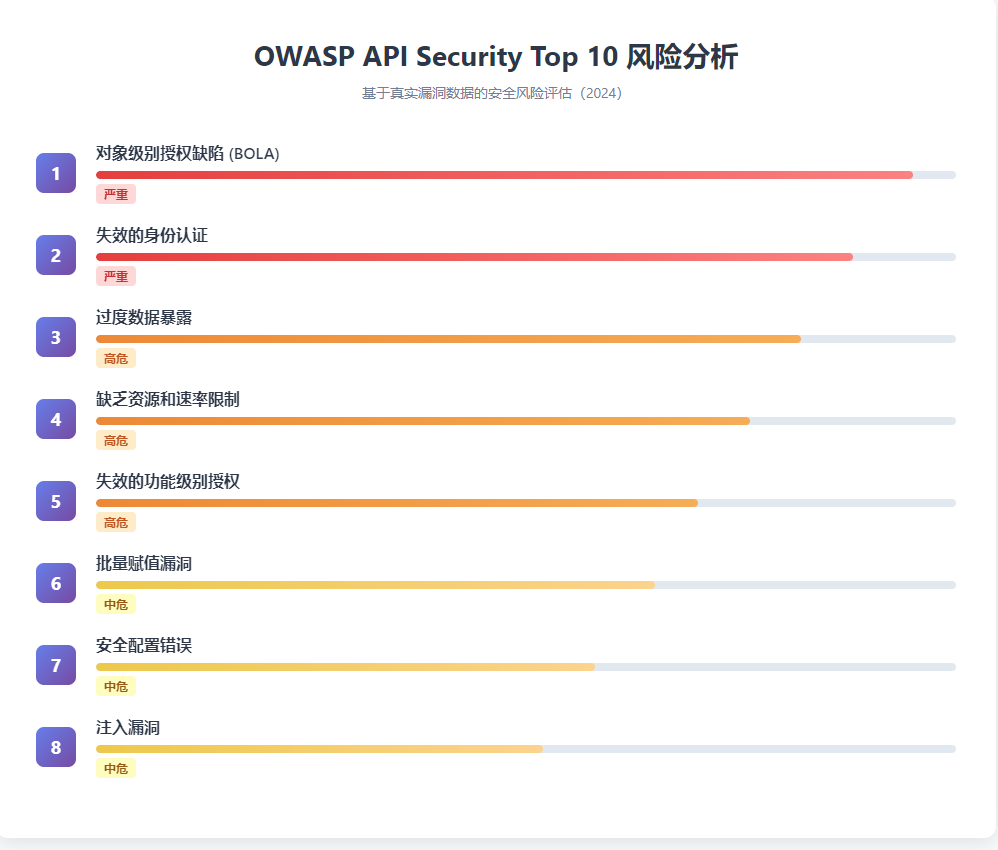Click the 严重 tag under BOLA

click(x=116, y=194)
